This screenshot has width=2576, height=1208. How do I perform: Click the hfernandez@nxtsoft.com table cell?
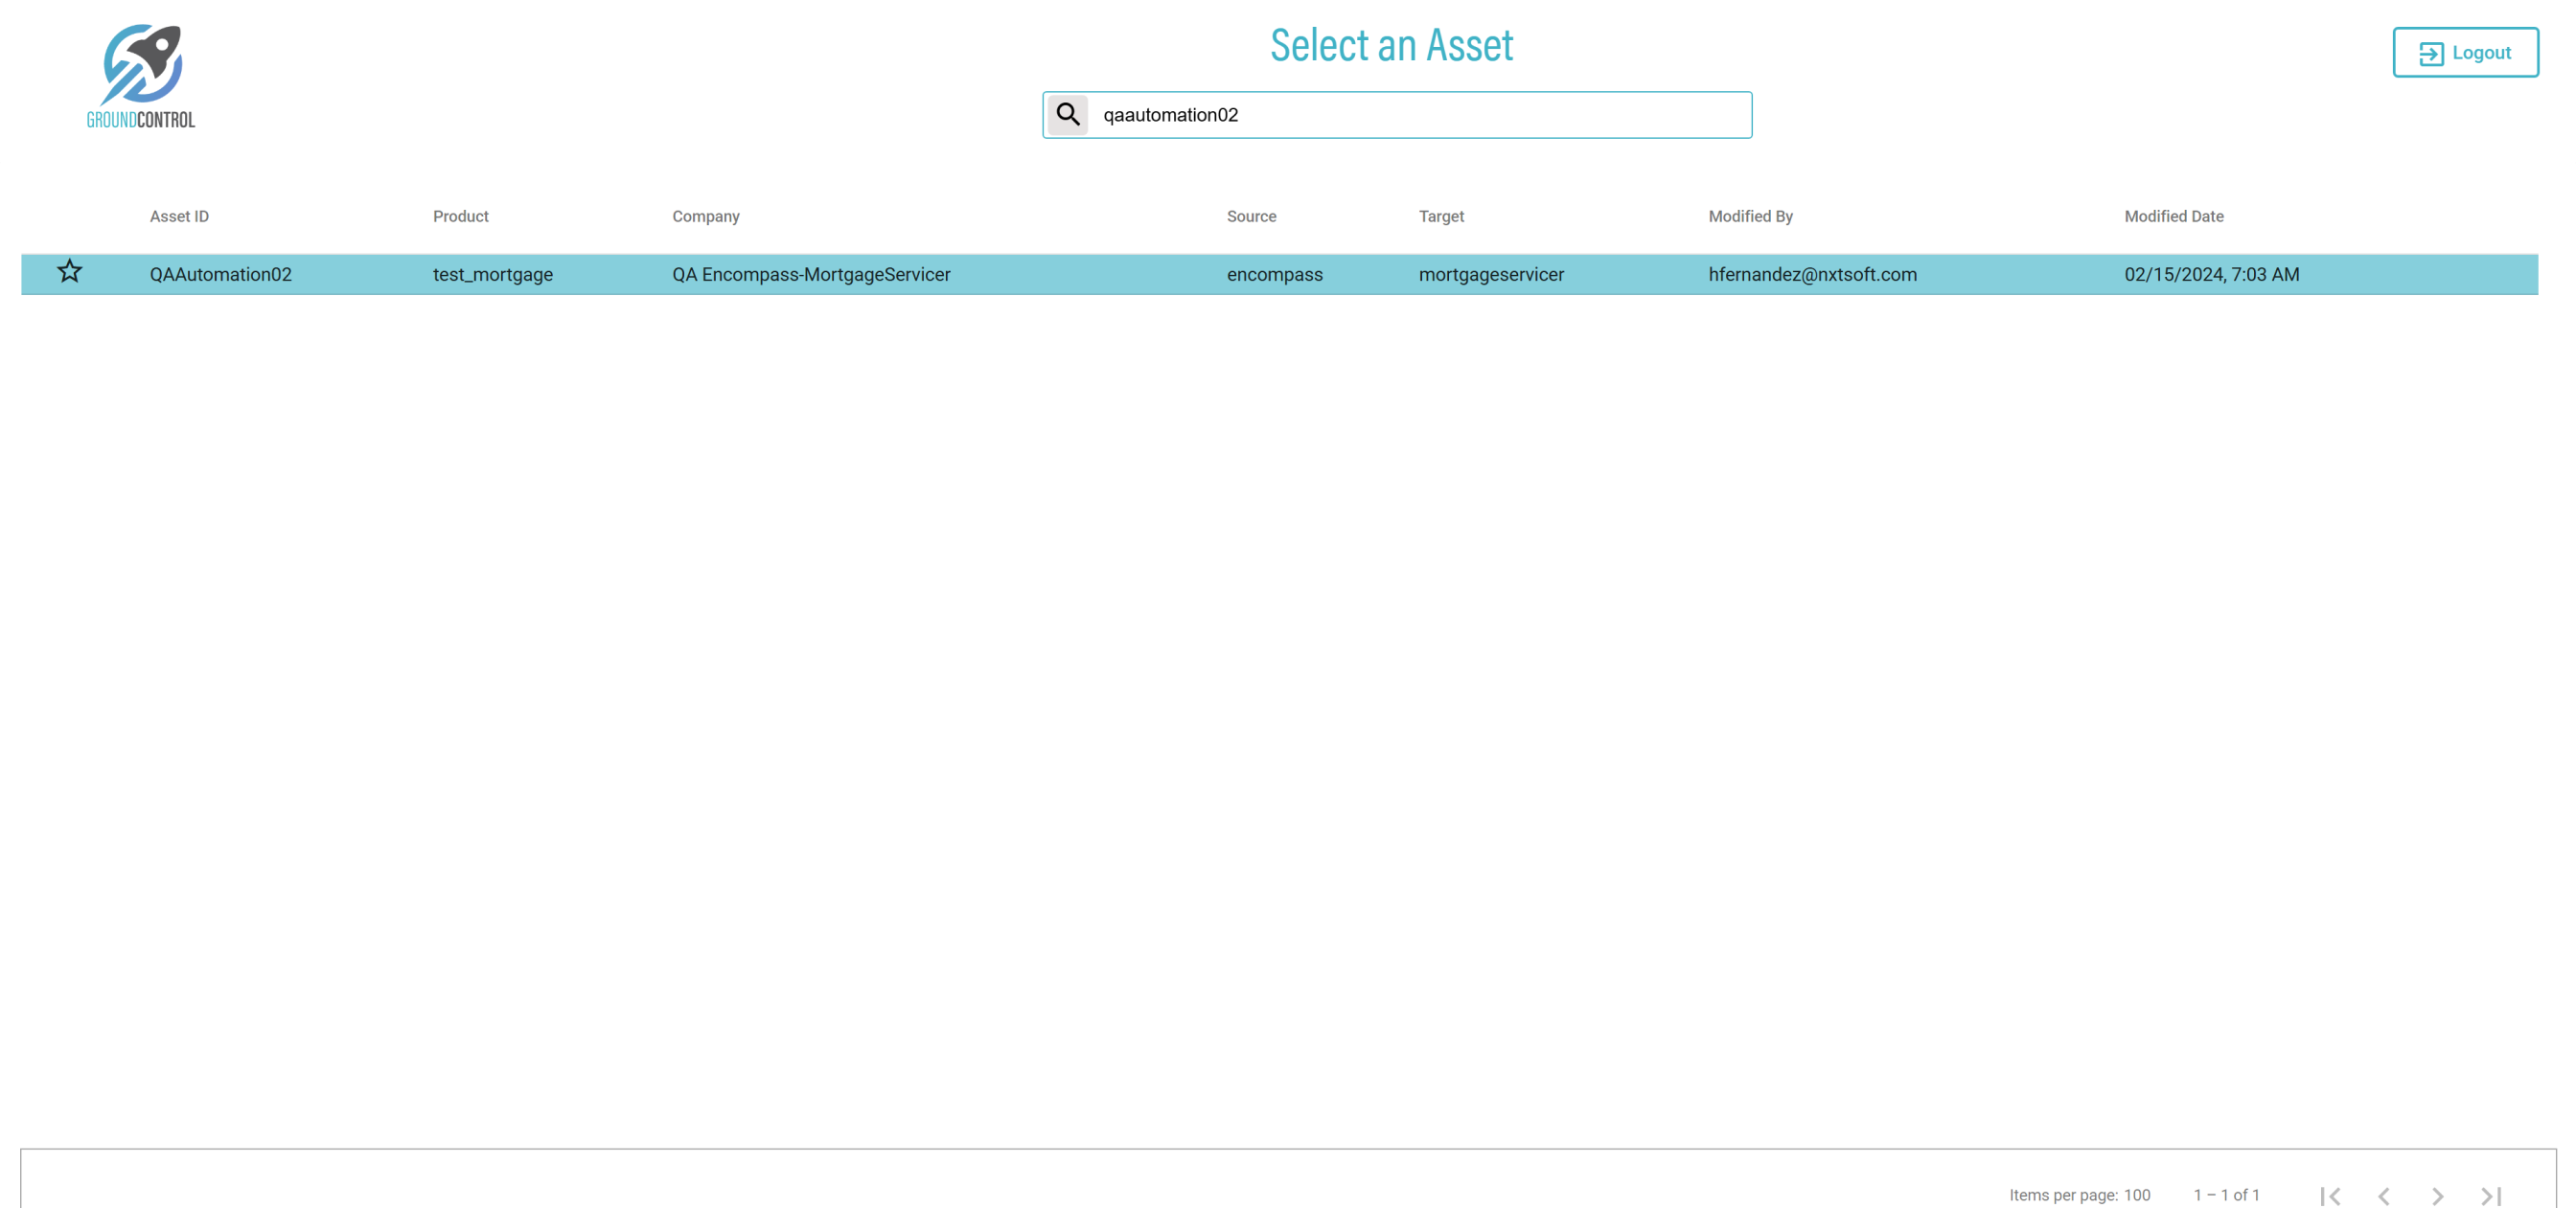tap(1811, 274)
